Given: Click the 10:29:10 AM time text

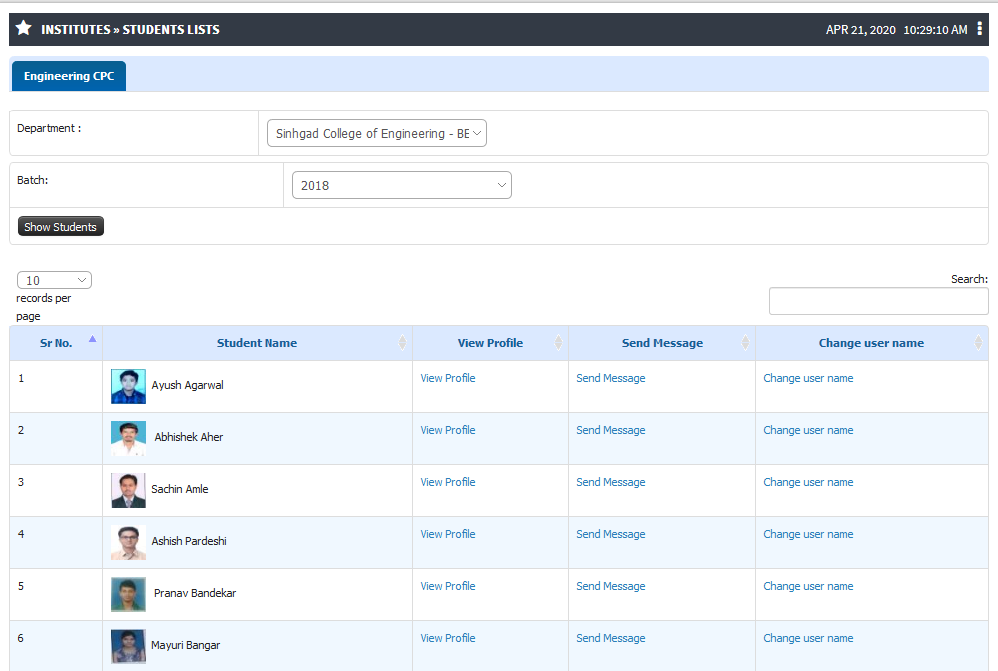Looking at the screenshot, I should 936,30.
